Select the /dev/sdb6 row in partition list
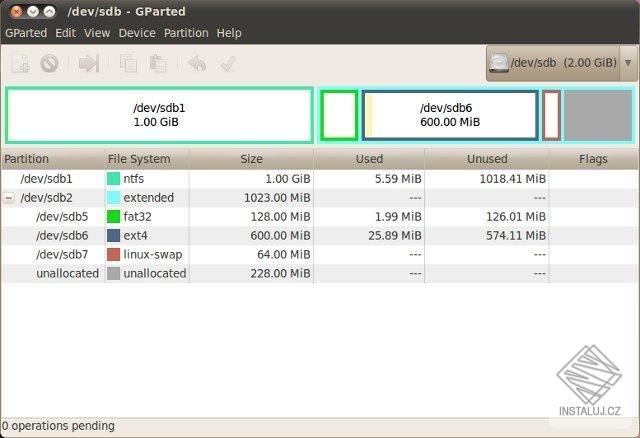 click(x=320, y=236)
